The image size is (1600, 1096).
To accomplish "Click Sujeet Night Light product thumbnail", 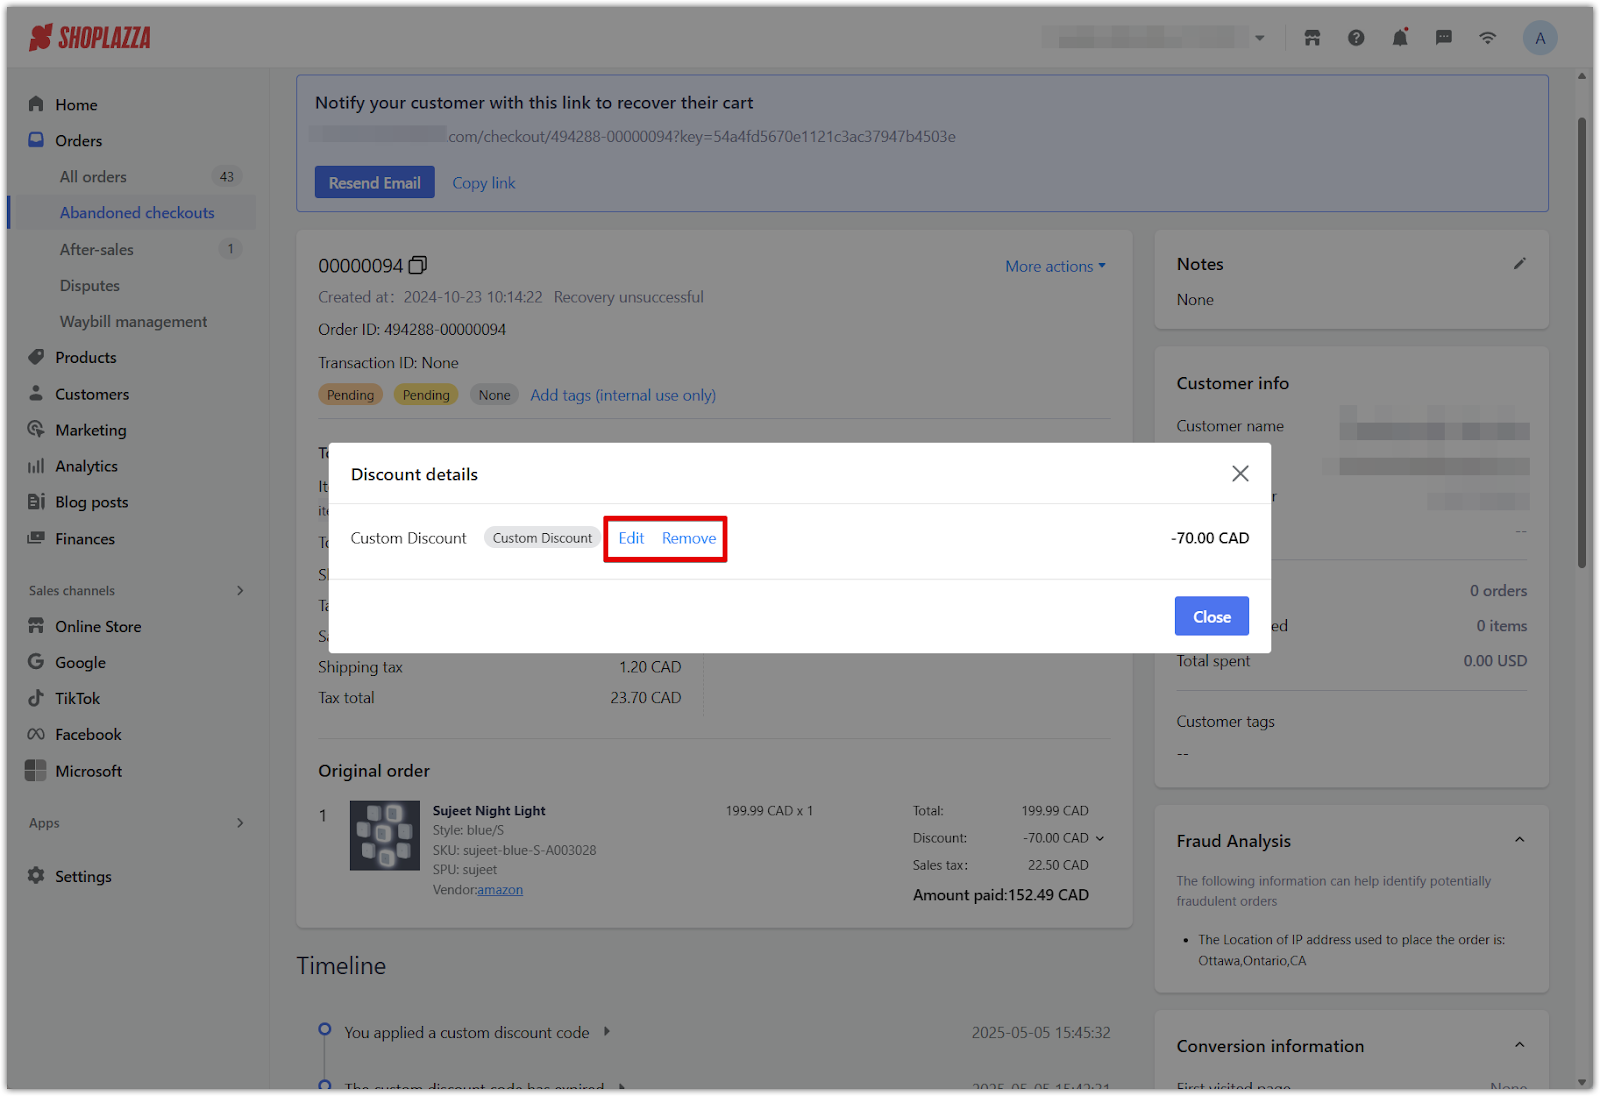I will point(385,836).
